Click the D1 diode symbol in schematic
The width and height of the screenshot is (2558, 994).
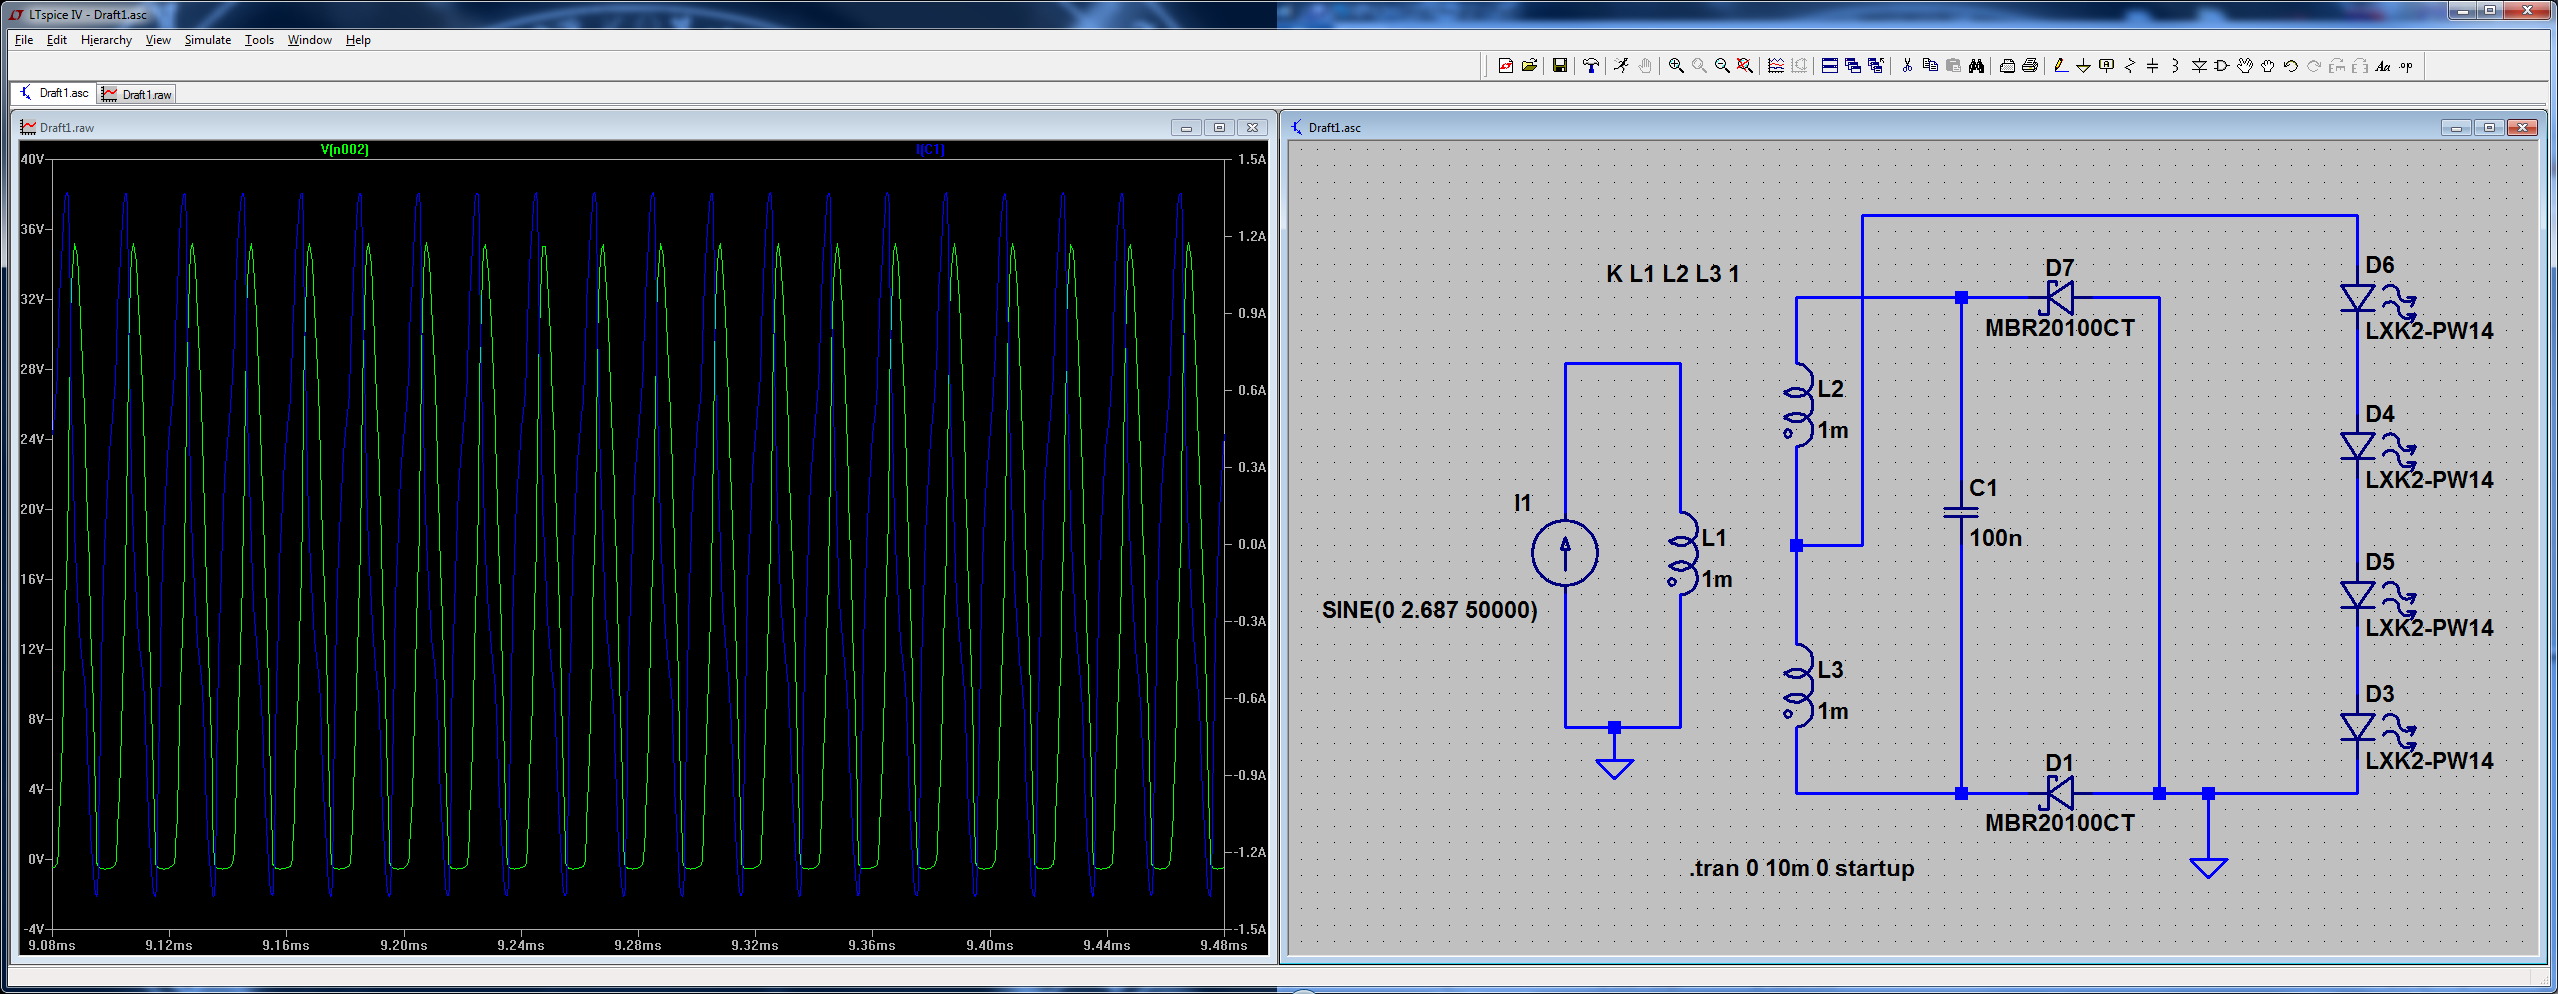(2060, 793)
